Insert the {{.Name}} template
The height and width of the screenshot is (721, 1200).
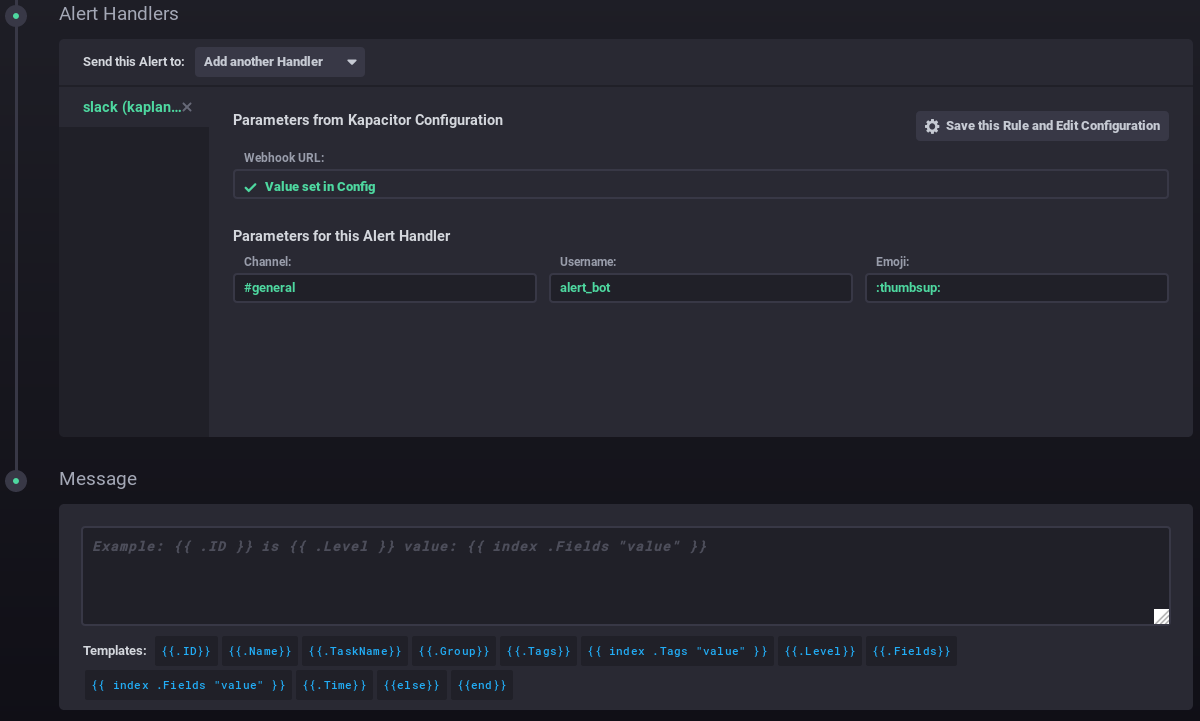[260, 651]
